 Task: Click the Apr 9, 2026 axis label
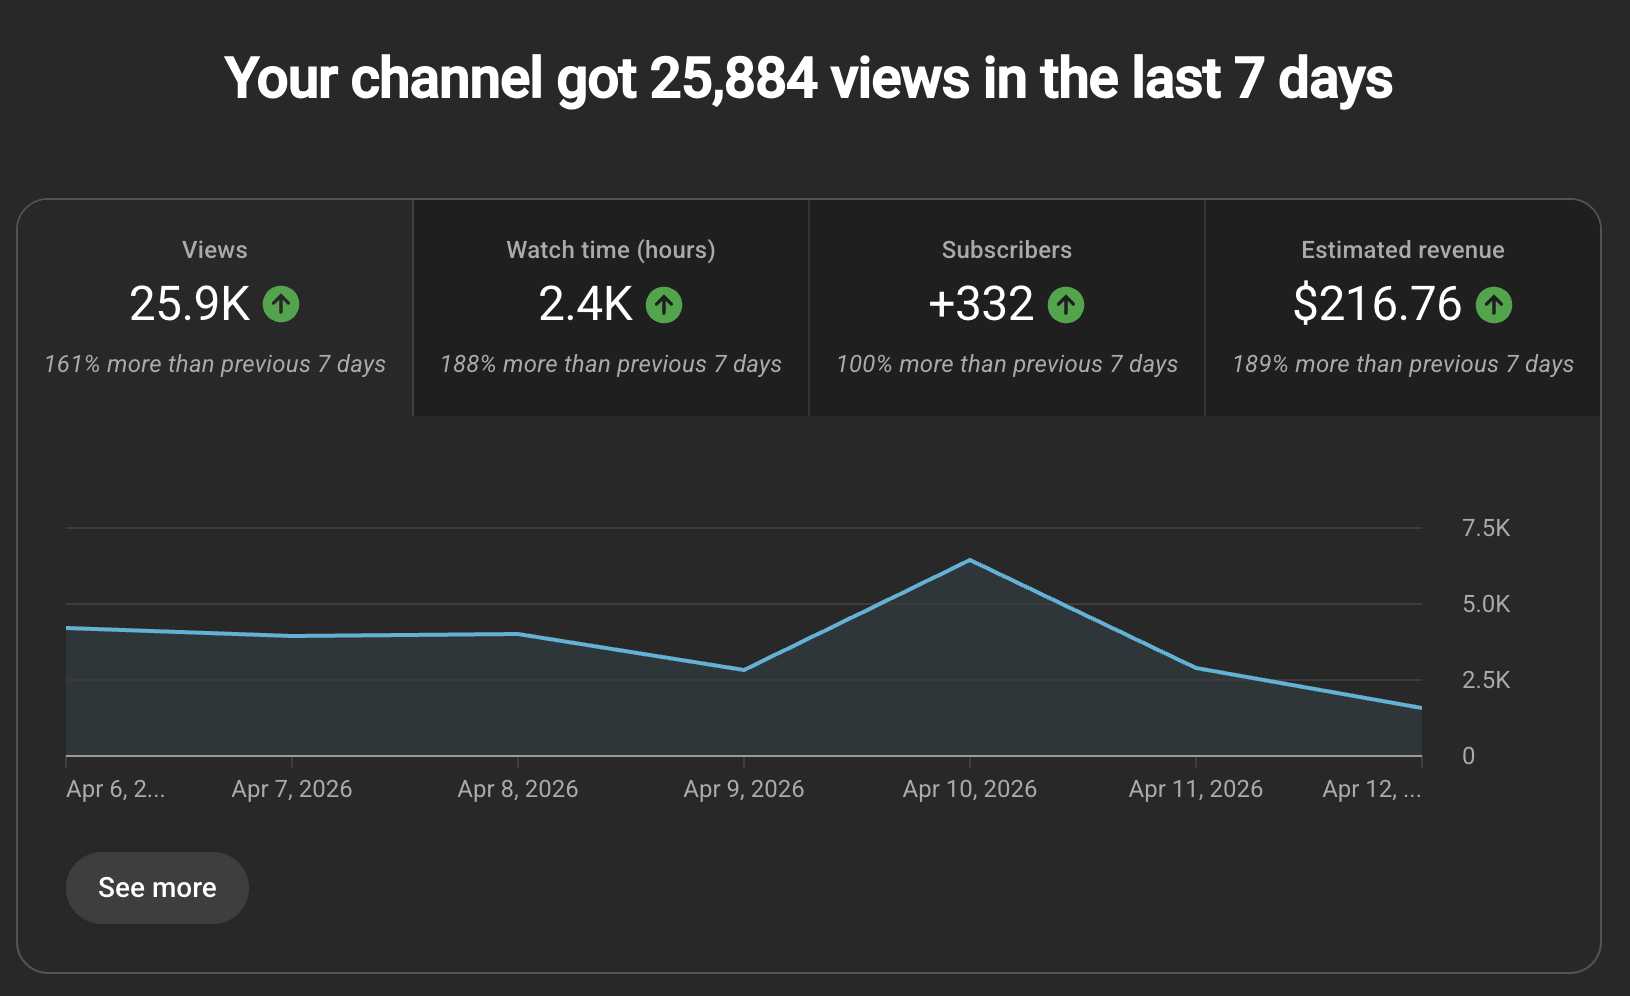coord(743,789)
